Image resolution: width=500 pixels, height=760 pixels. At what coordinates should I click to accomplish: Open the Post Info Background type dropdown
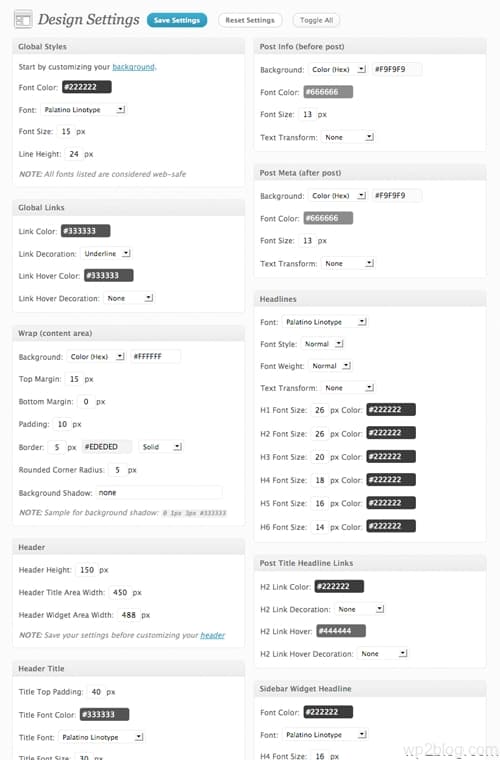(338, 69)
